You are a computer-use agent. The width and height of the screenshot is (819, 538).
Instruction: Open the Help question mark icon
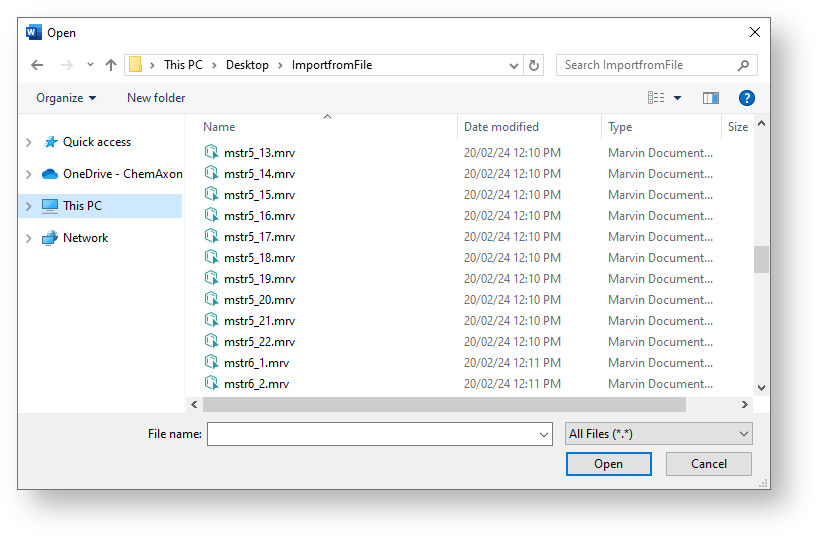click(746, 98)
